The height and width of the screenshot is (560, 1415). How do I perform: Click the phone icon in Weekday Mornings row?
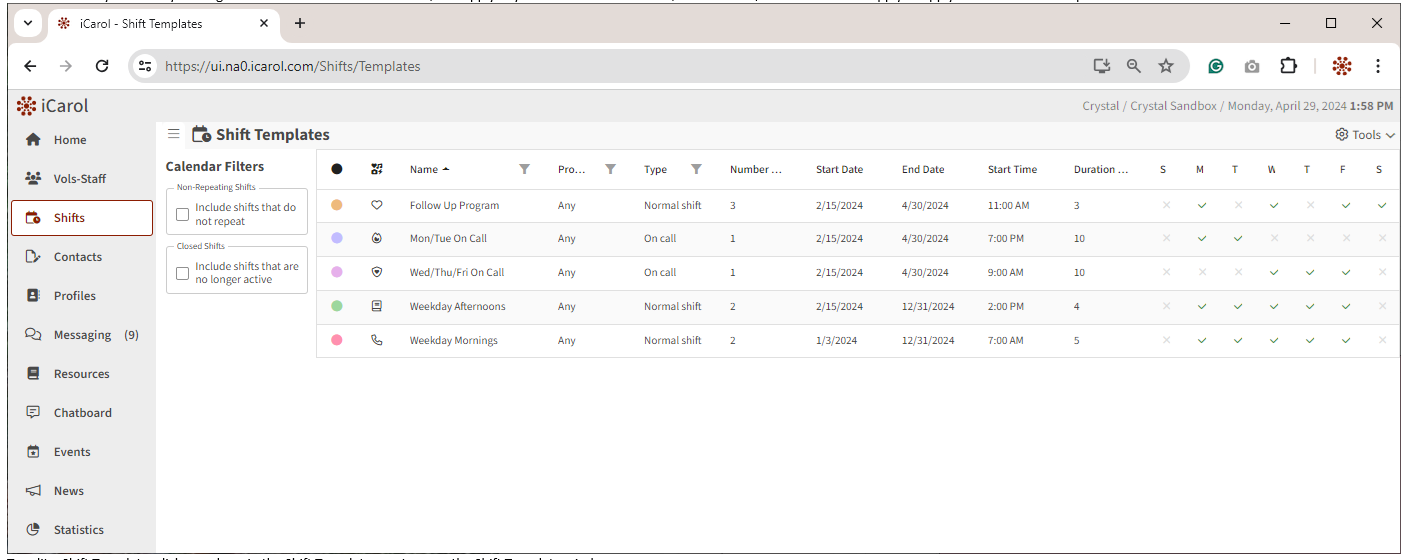377,340
